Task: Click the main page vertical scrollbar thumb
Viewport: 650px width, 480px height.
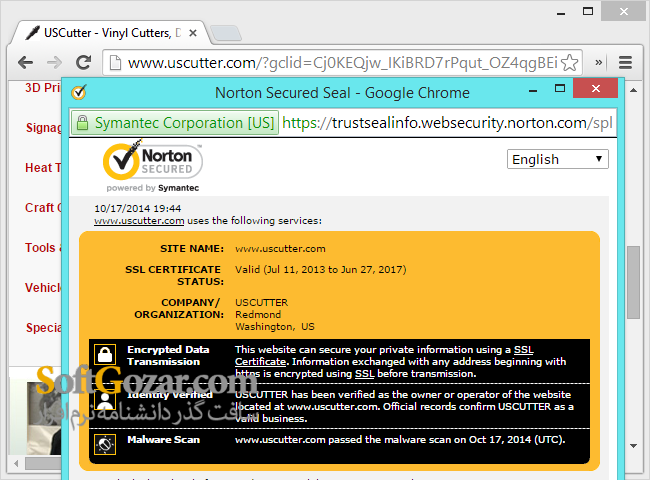Action: pos(633,282)
